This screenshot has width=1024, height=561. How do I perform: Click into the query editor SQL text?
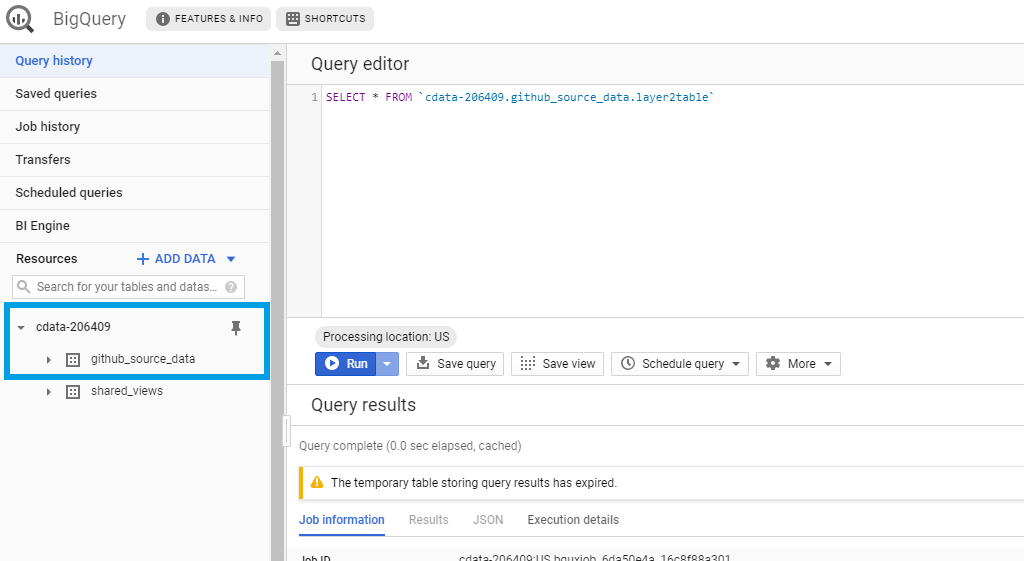pos(520,97)
